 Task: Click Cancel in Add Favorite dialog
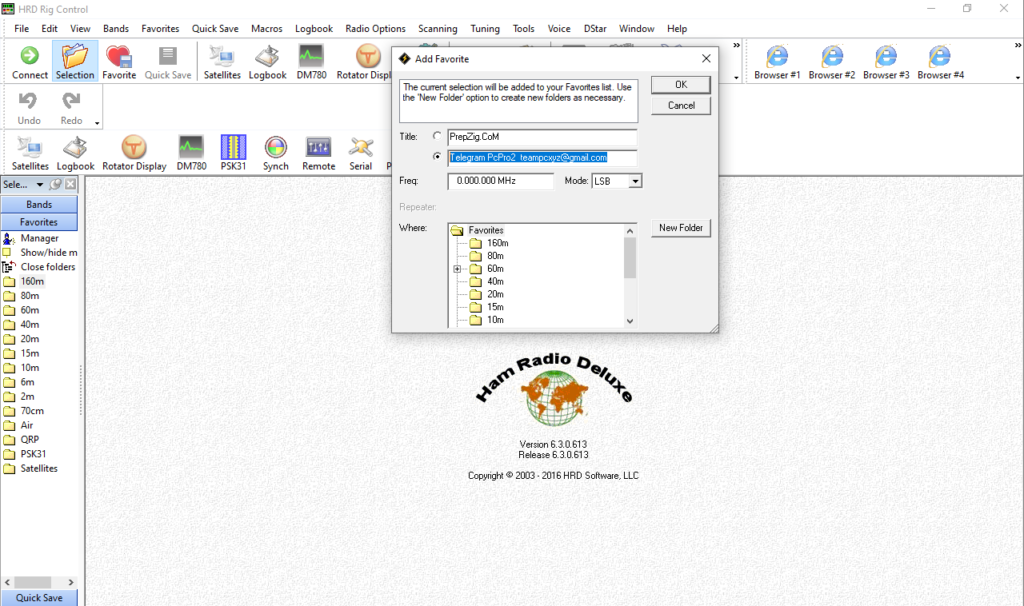coord(680,105)
